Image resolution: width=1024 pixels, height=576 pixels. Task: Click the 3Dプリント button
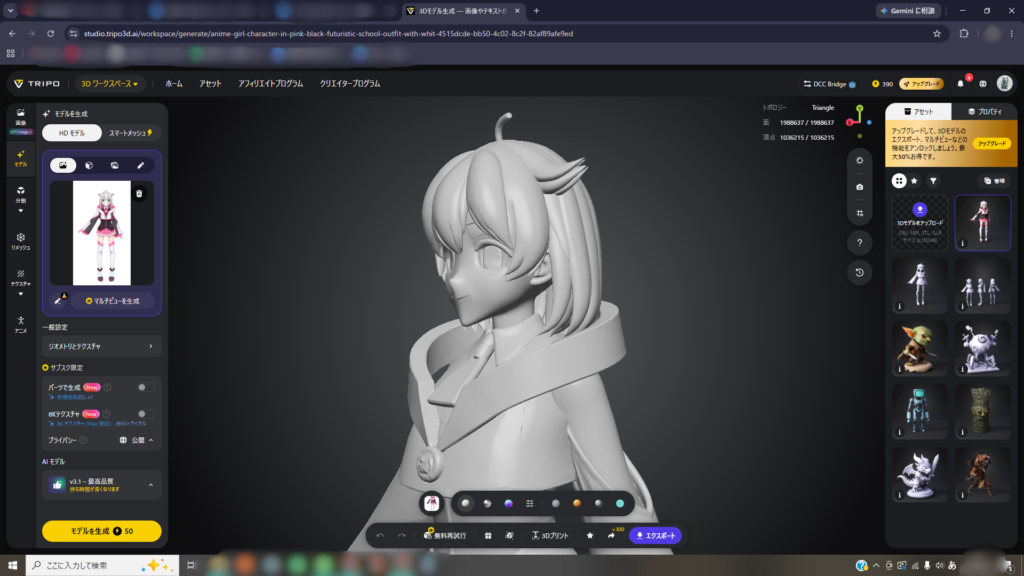549,536
